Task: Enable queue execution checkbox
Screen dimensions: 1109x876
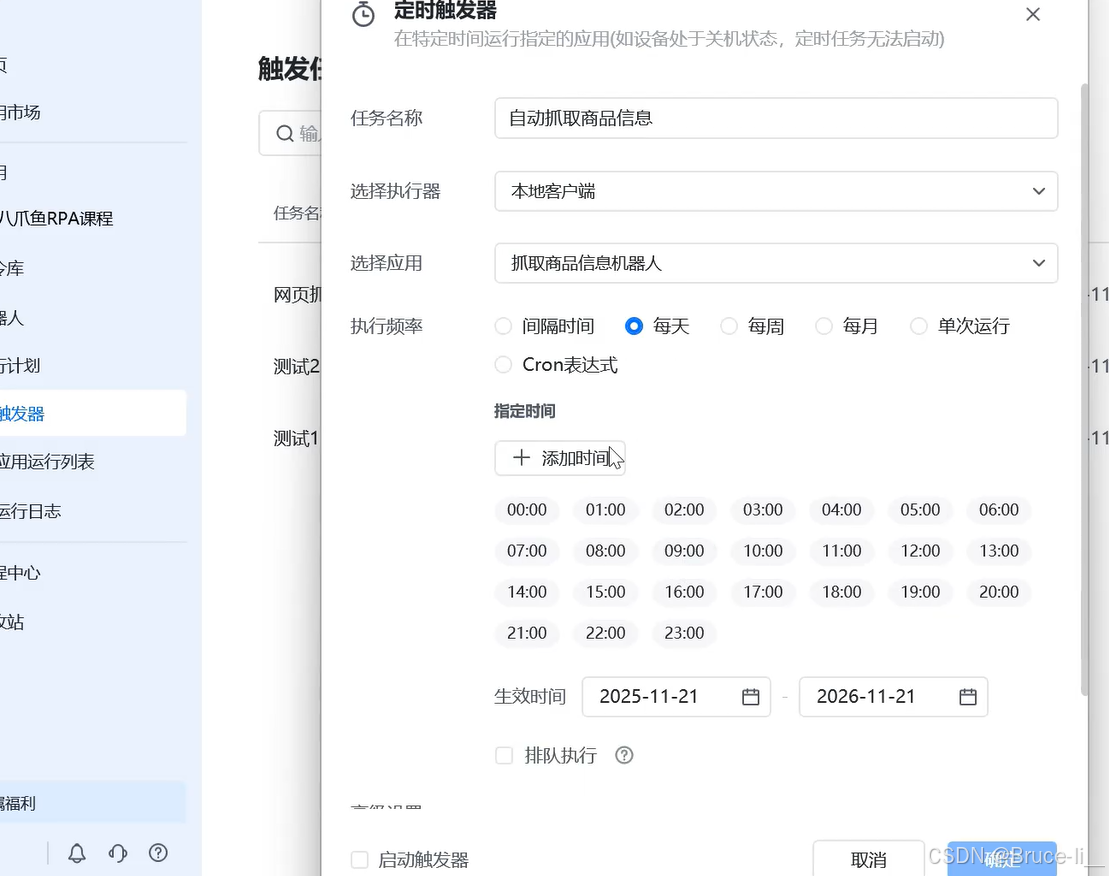Action: pyautogui.click(x=504, y=755)
